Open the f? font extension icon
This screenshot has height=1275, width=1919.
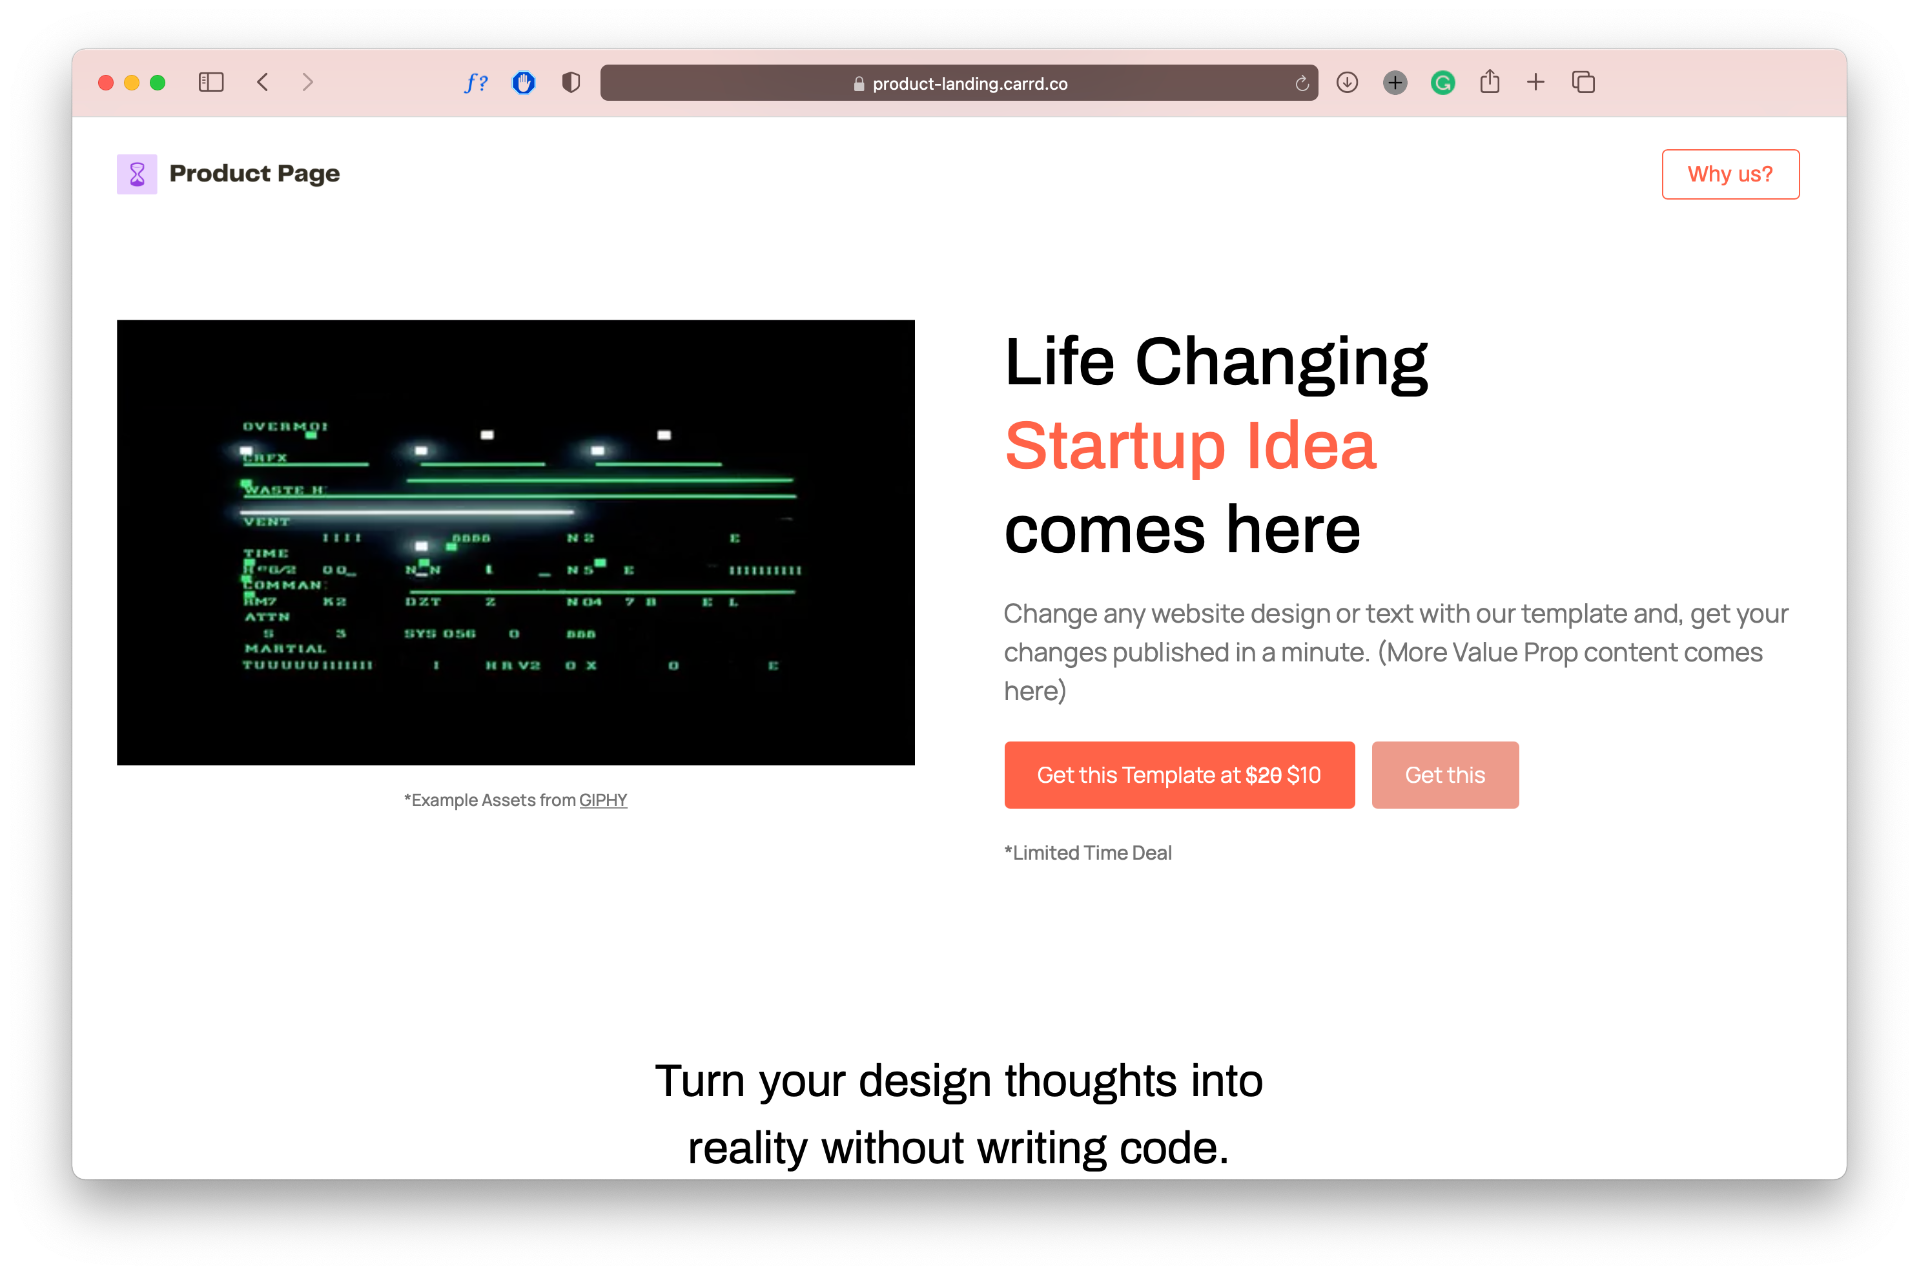click(476, 83)
